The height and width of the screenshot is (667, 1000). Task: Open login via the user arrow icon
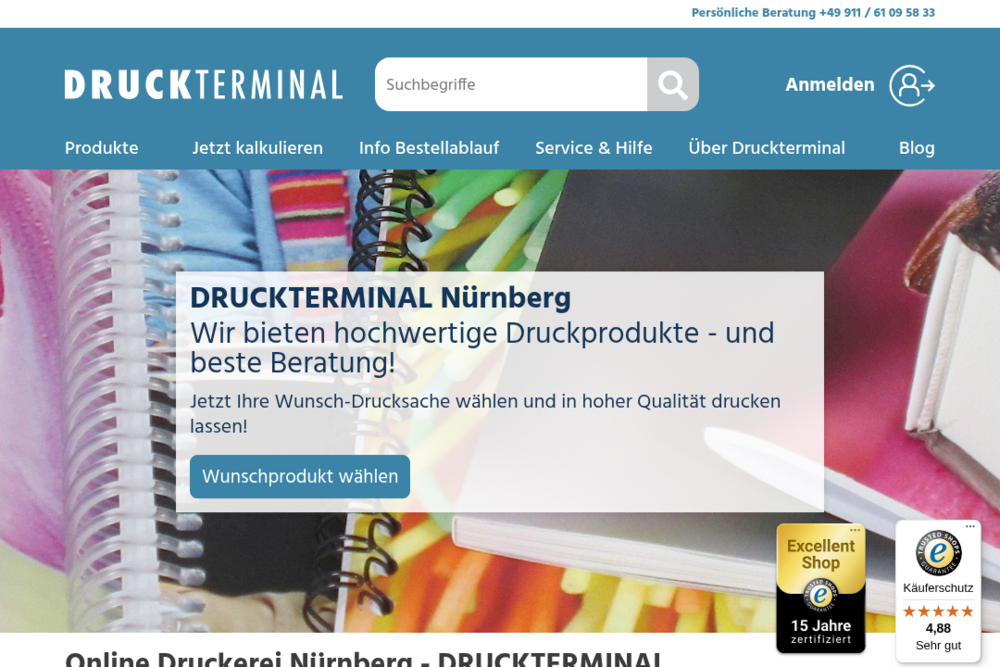(x=911, y=85)
